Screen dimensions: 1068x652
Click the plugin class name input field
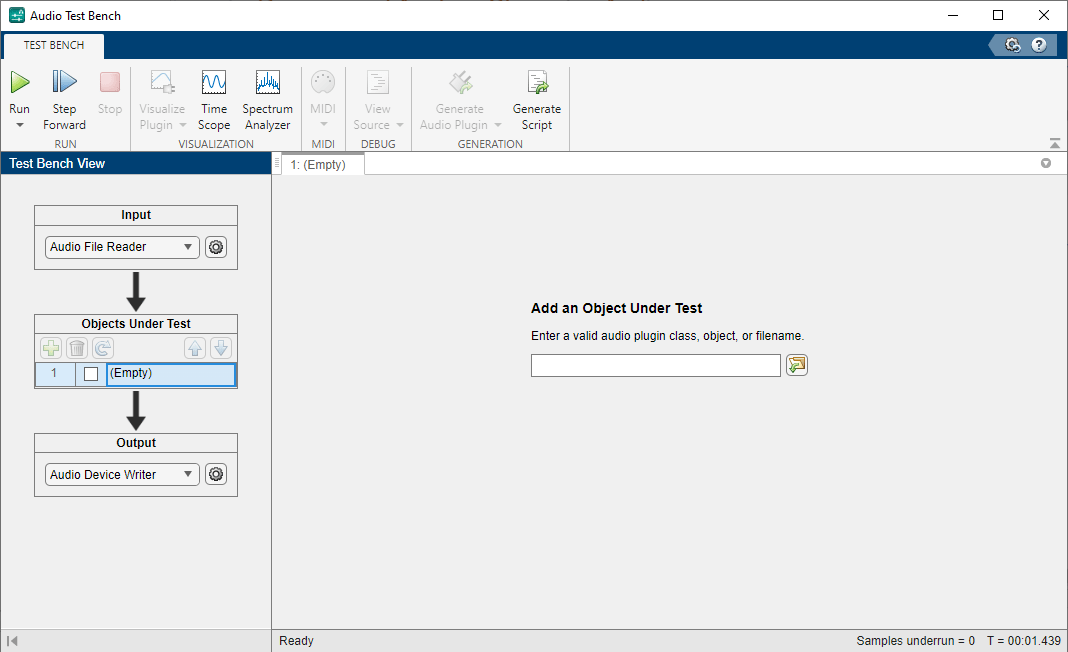pyautogui.click(x=656, y=366)
